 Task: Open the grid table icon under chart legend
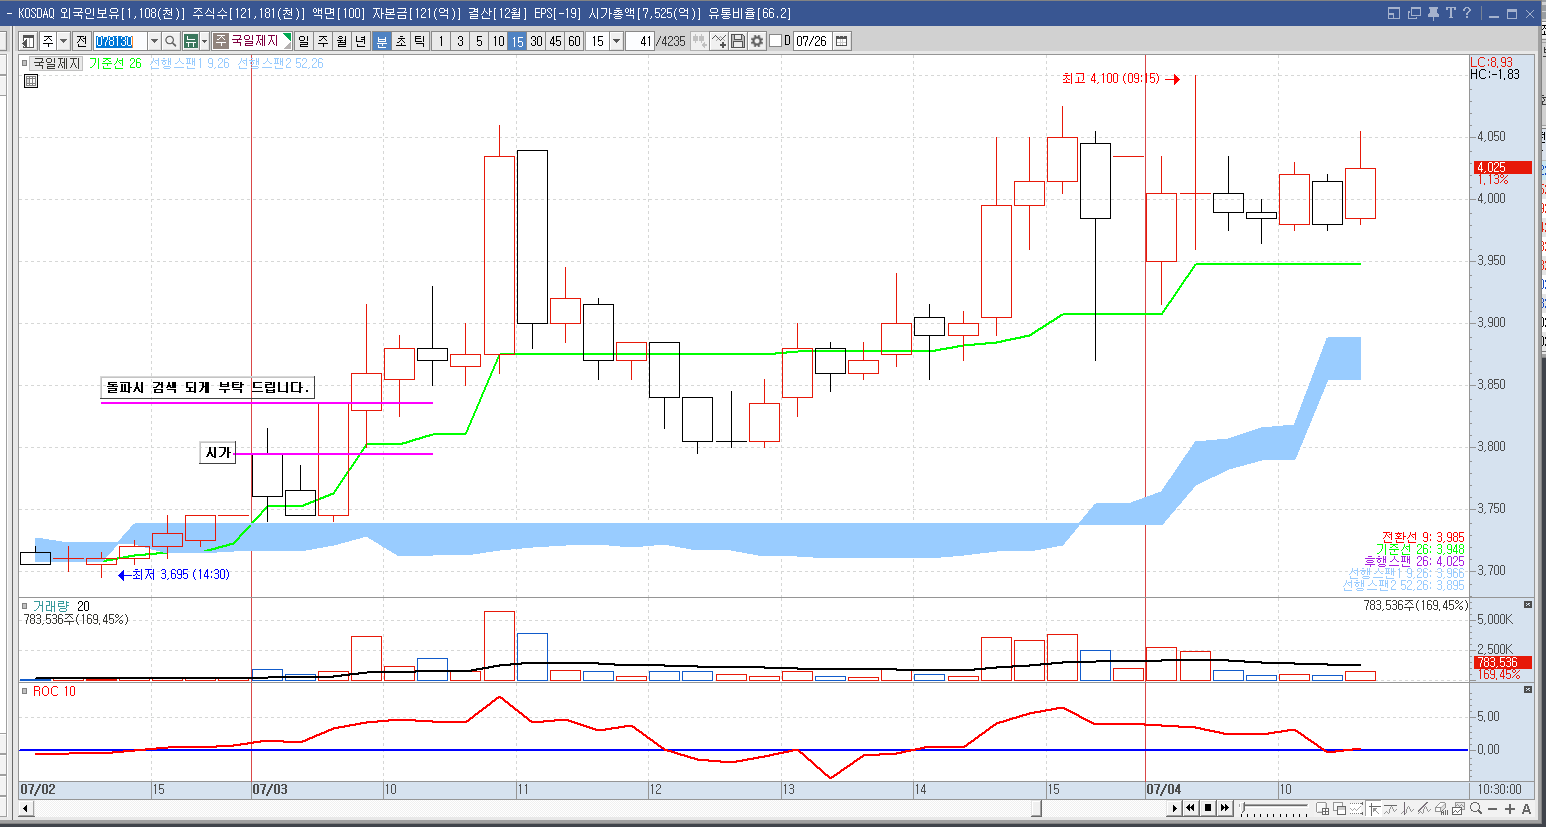31,81
